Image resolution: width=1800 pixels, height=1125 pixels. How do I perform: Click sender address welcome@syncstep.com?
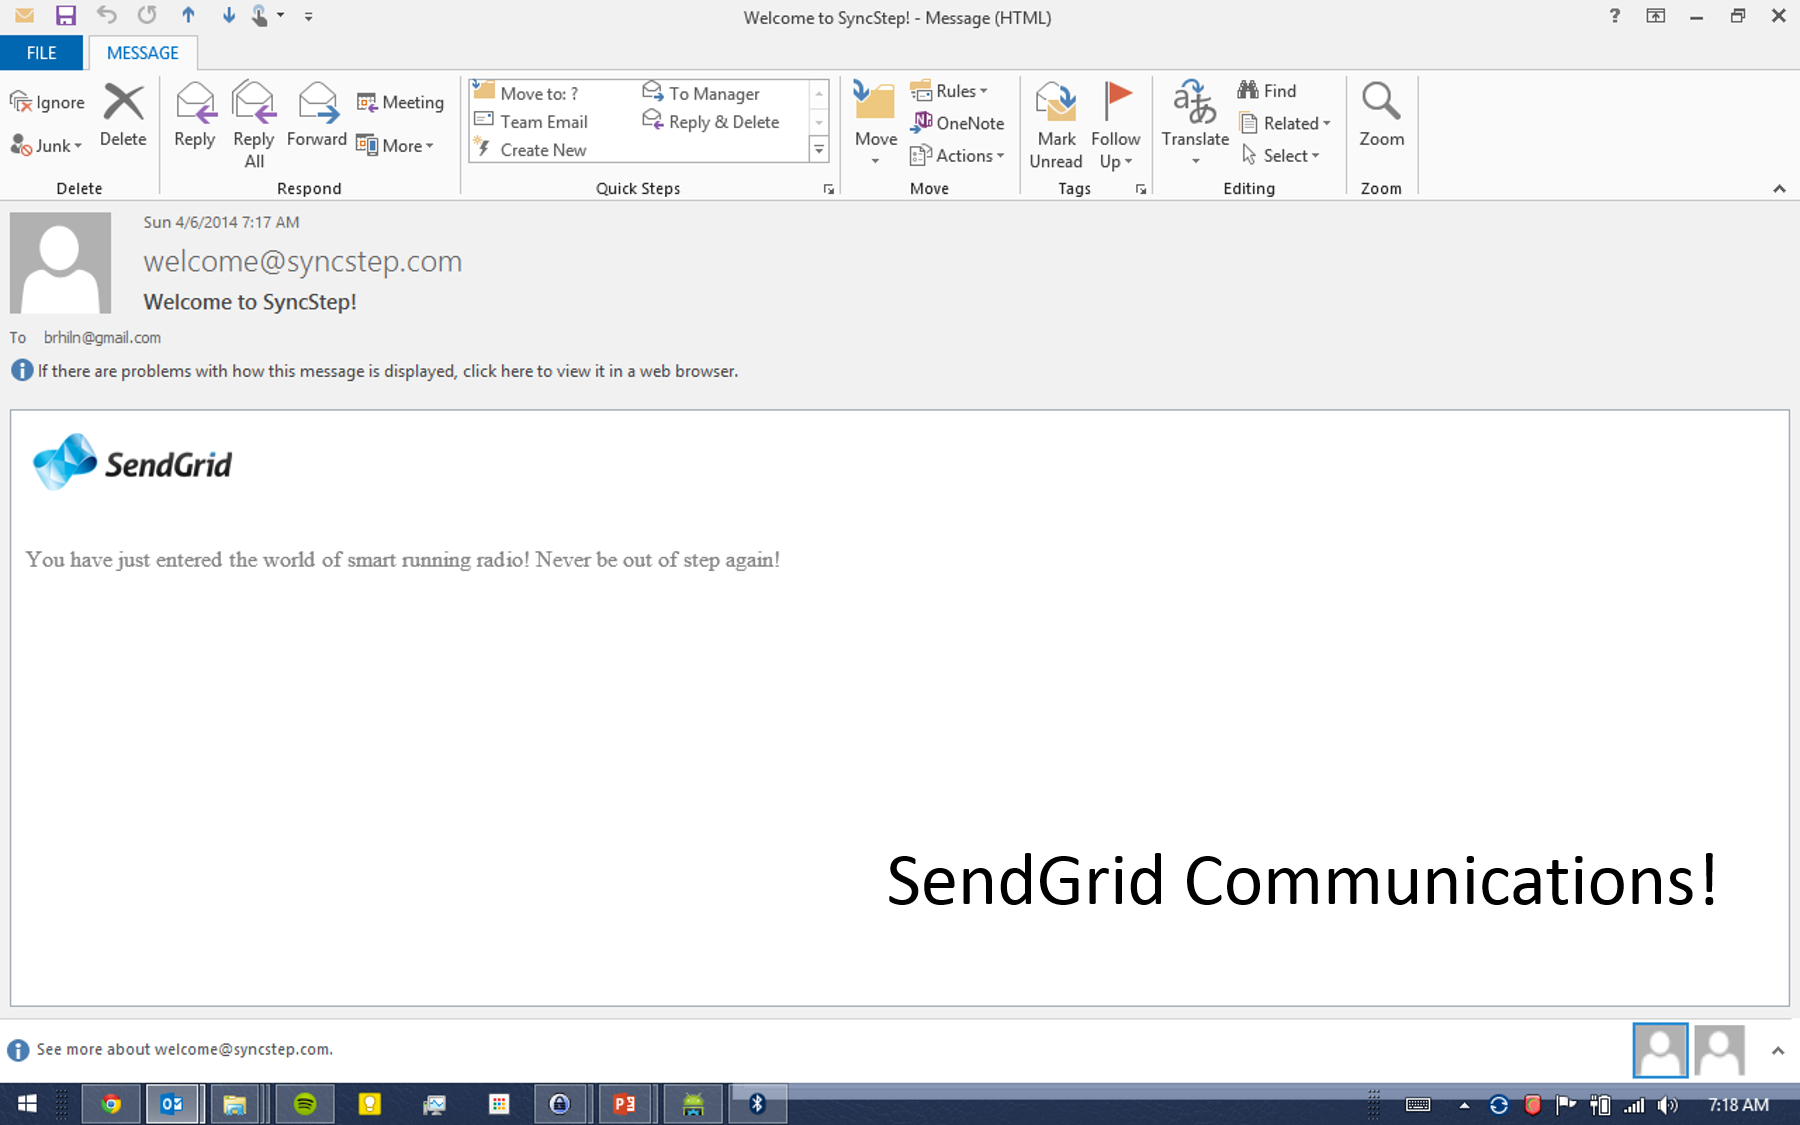[303, 261]
